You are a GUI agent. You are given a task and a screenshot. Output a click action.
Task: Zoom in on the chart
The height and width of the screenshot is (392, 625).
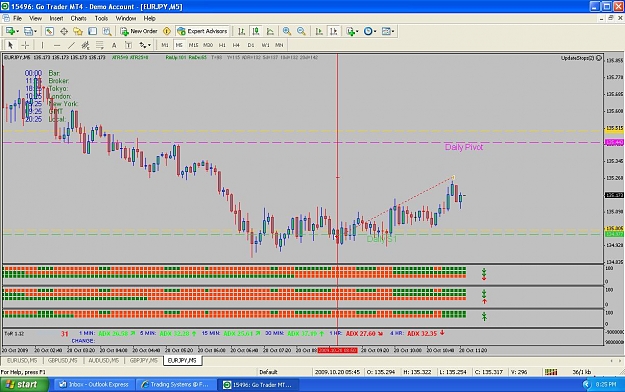pyautogui.click(x=287, y=31)
